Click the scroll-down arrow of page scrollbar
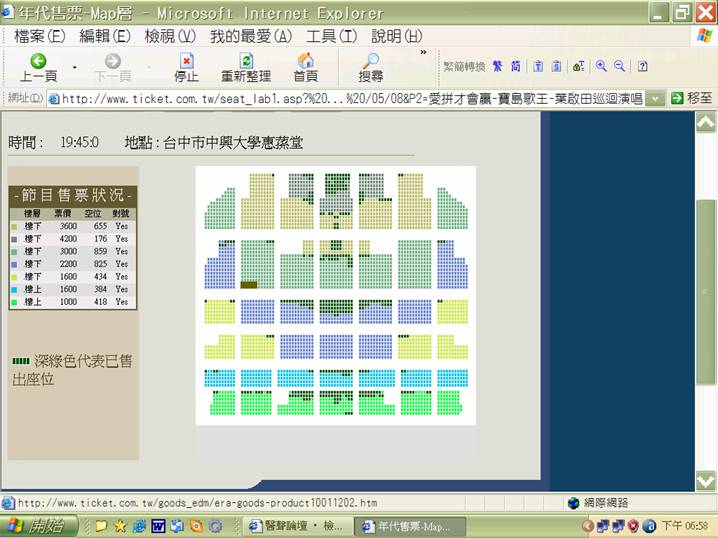The height and width of the screenshot is (538, 718). pyautogui.click(x=705, y=480)
